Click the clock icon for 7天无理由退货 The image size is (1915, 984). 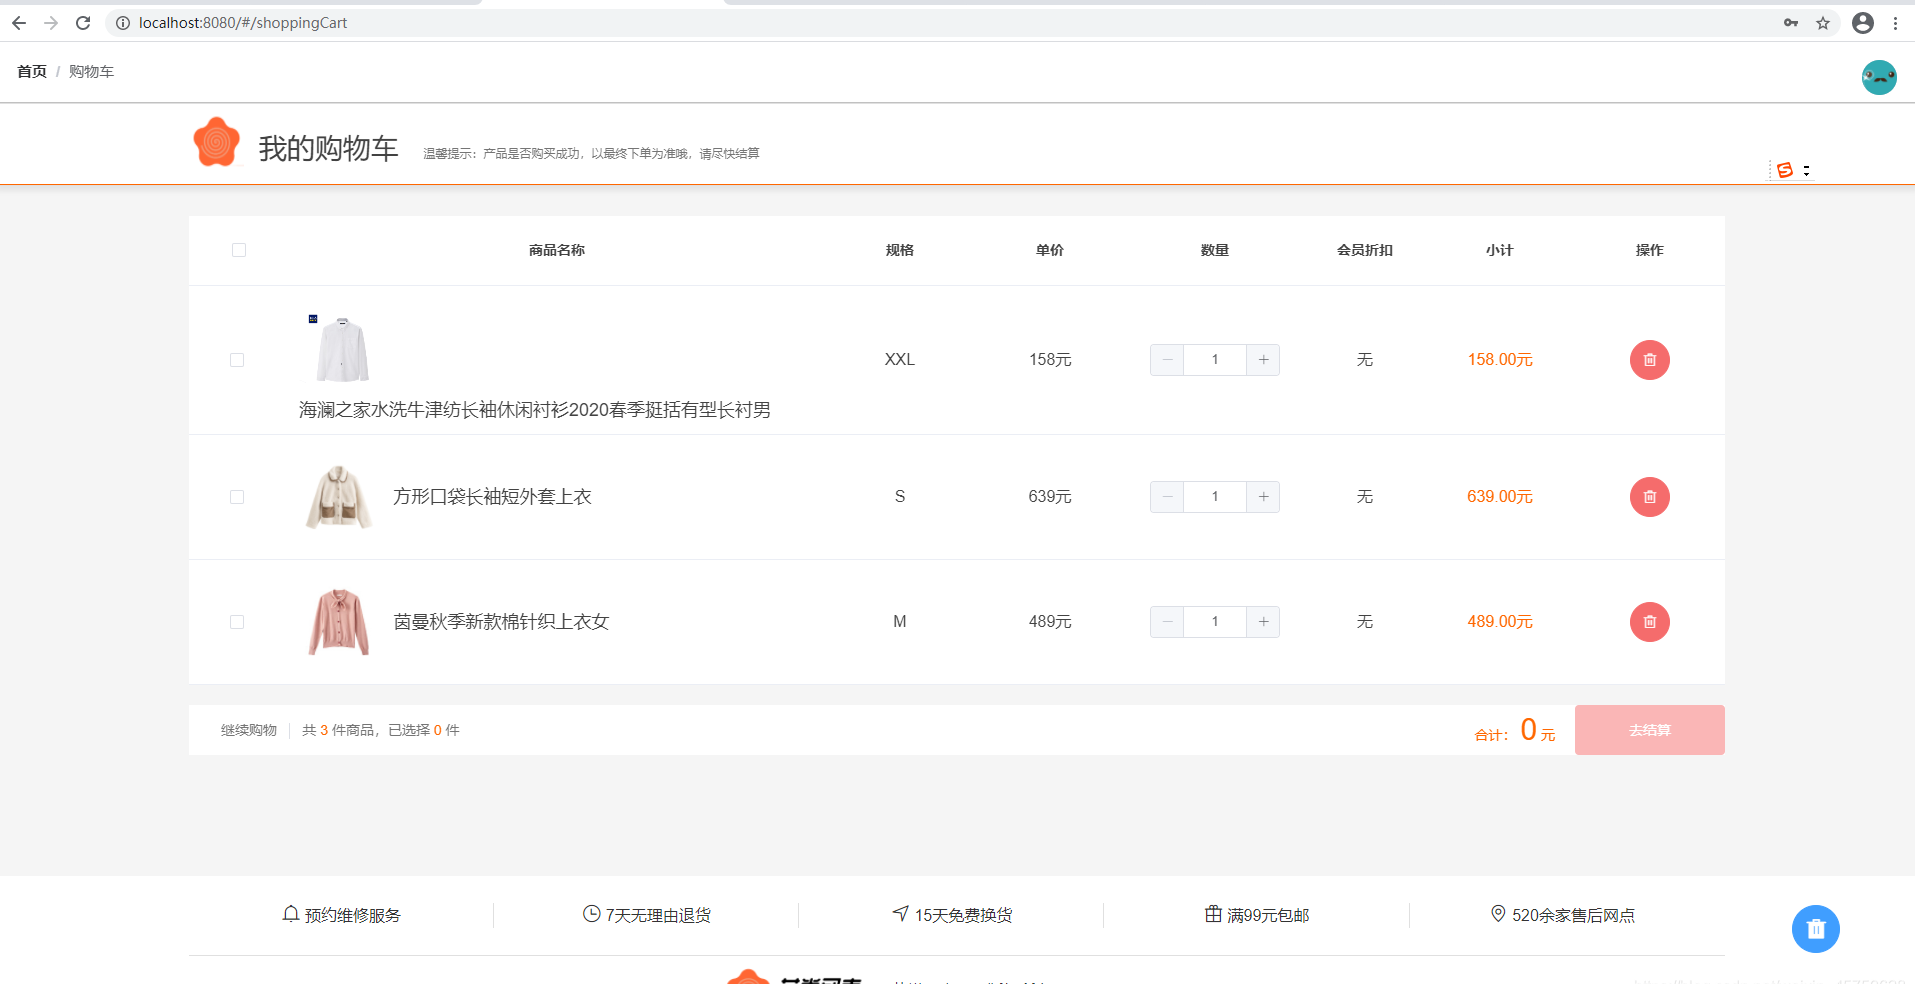pos(591,914)
